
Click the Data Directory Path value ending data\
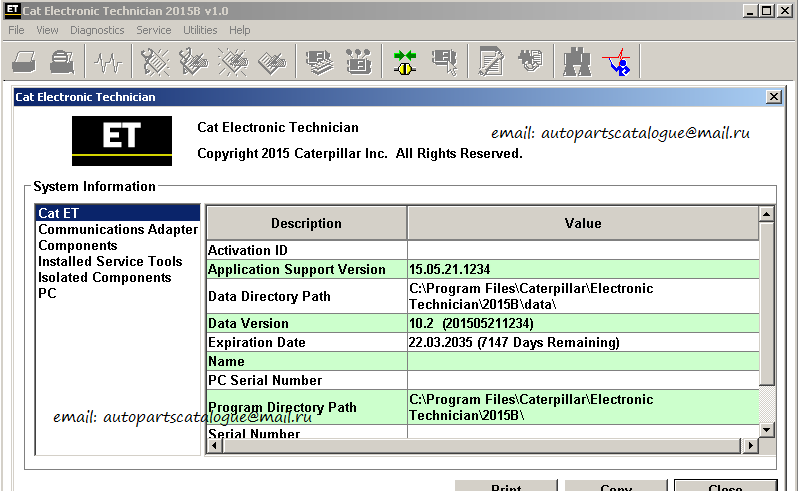coord(531,296)
